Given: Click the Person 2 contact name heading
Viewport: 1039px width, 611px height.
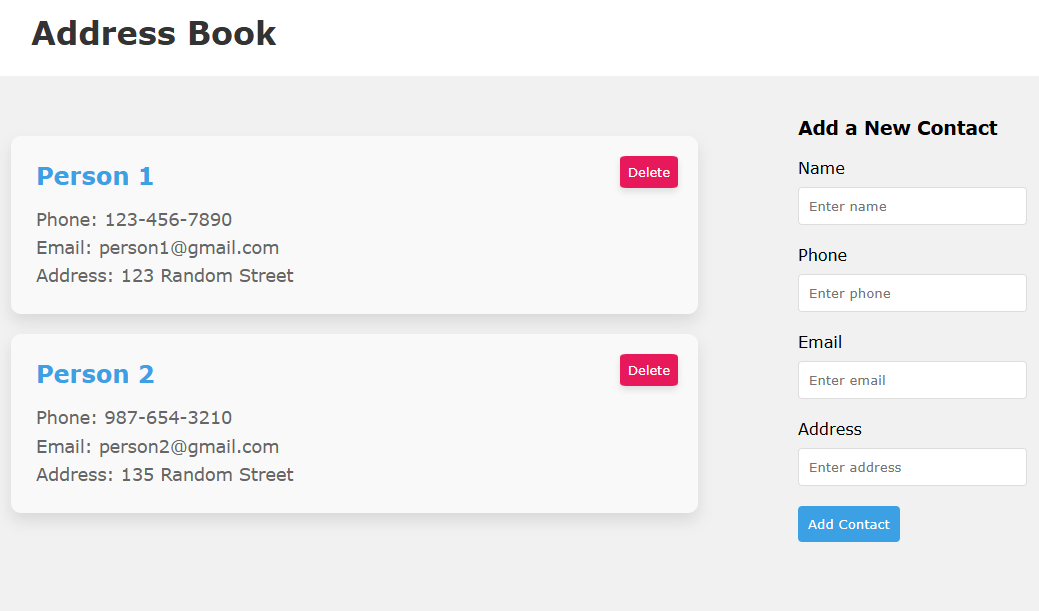Looking at the screenshot, I should (x=95, y=374).
